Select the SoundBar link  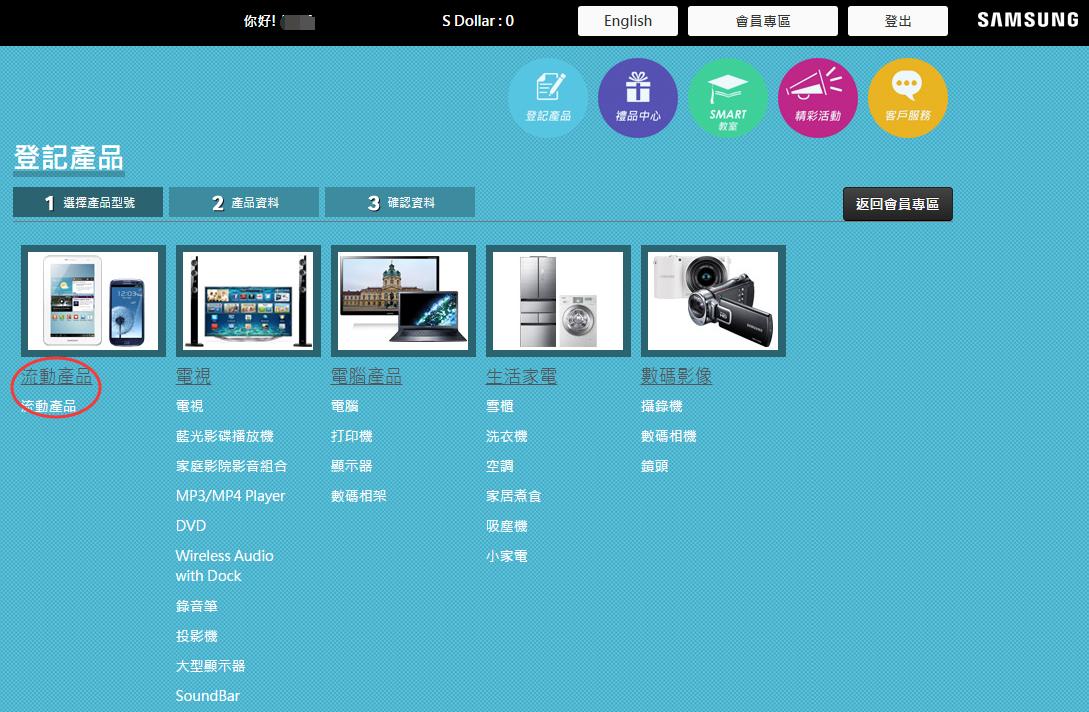pos(207,695)
